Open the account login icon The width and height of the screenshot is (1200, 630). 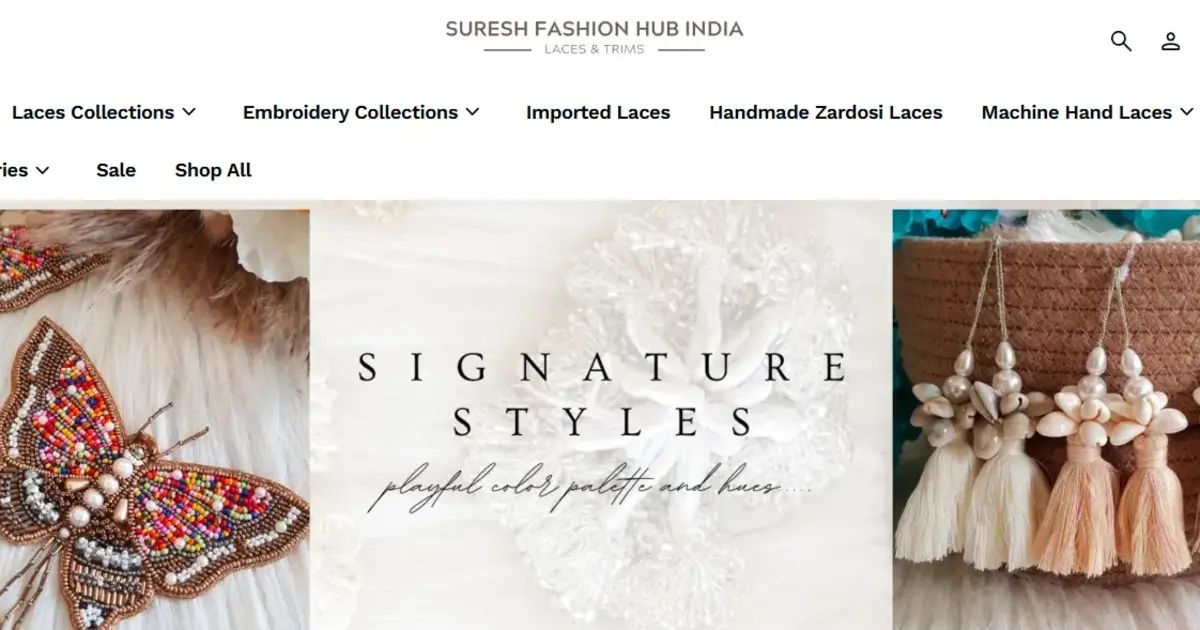tap(1170, 41)
